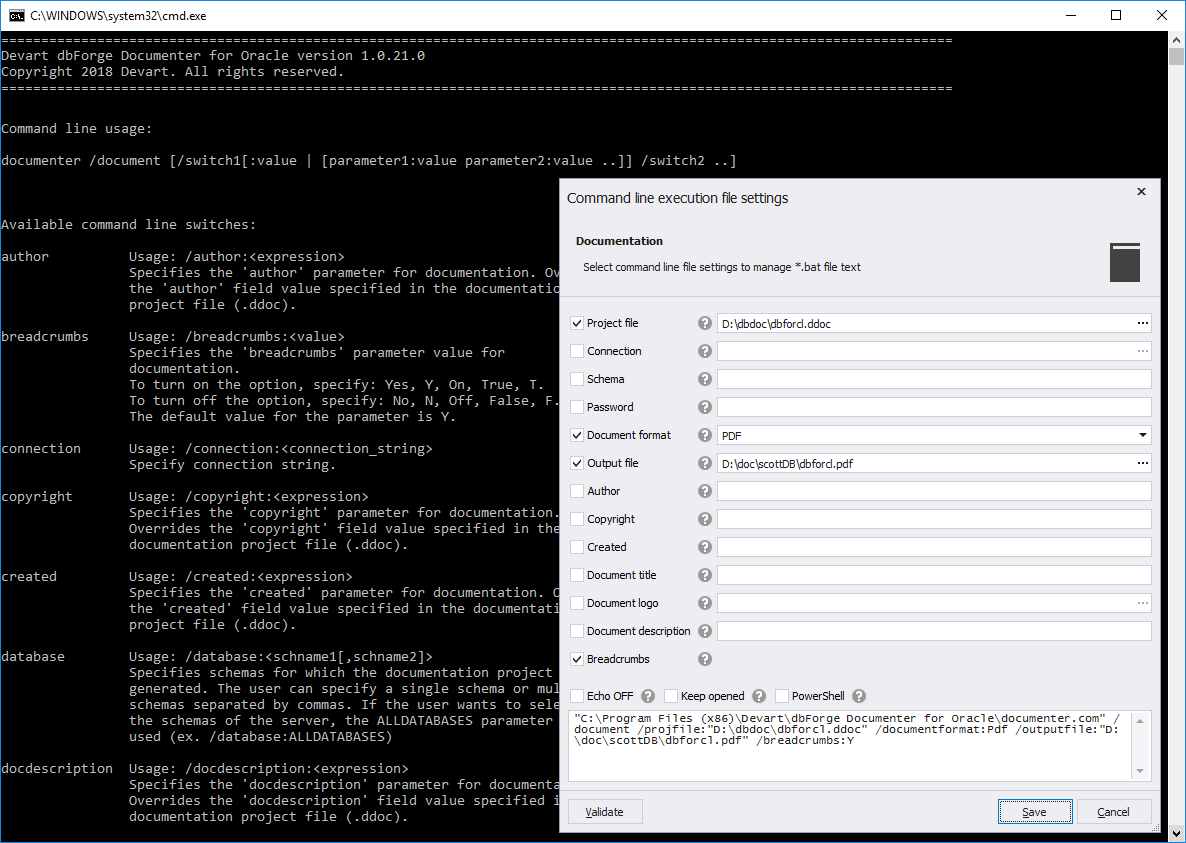Click help icon beside Document format
Image resolution: width=1186 pixels, height=843 pixels.
(704, 436)
